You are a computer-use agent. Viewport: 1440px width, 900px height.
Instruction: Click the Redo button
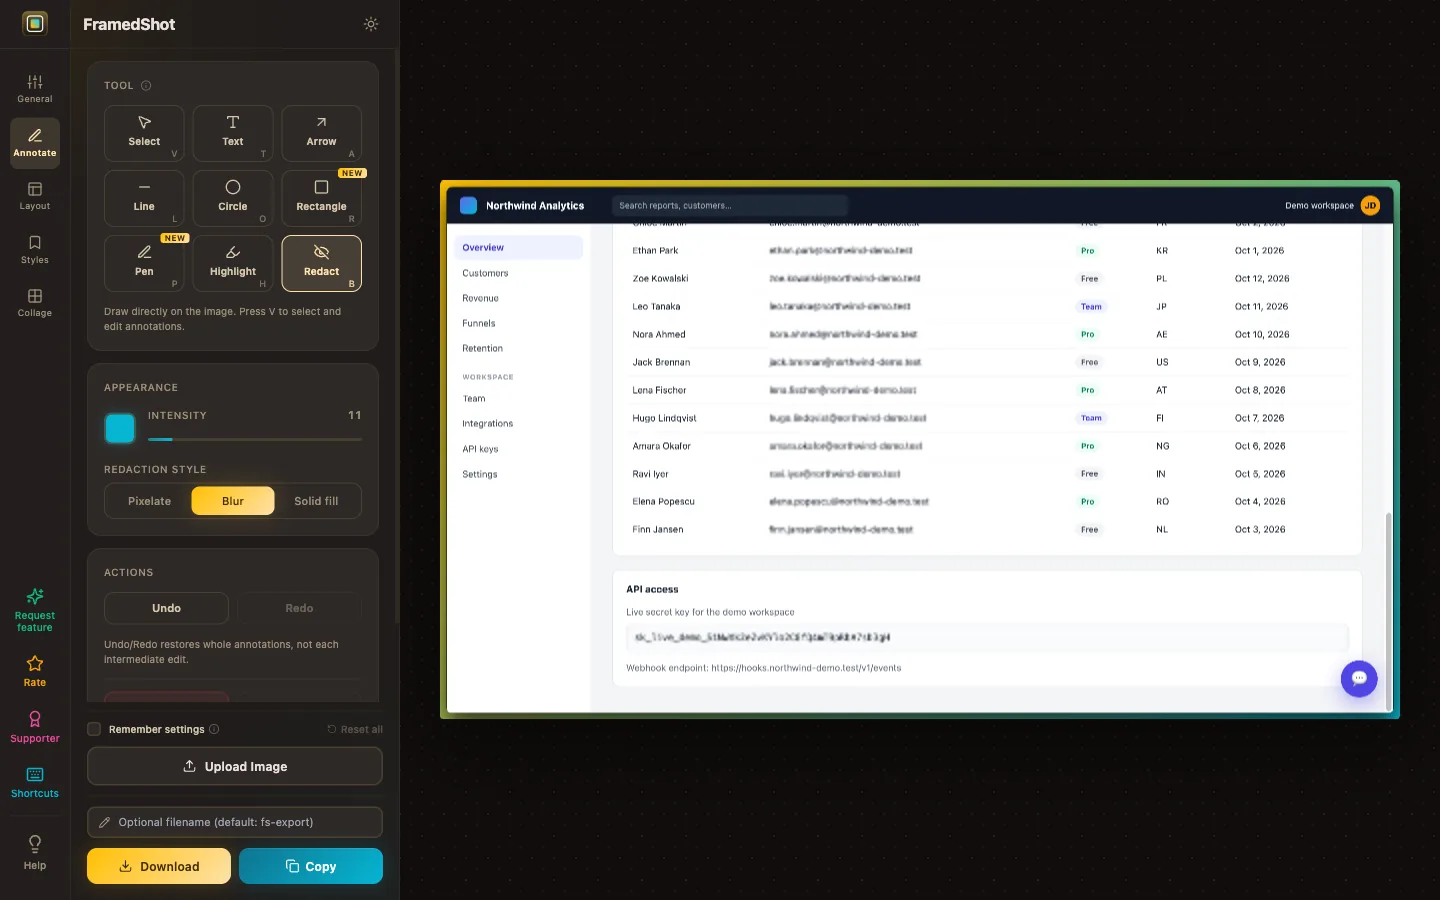[x=299, y=608]
